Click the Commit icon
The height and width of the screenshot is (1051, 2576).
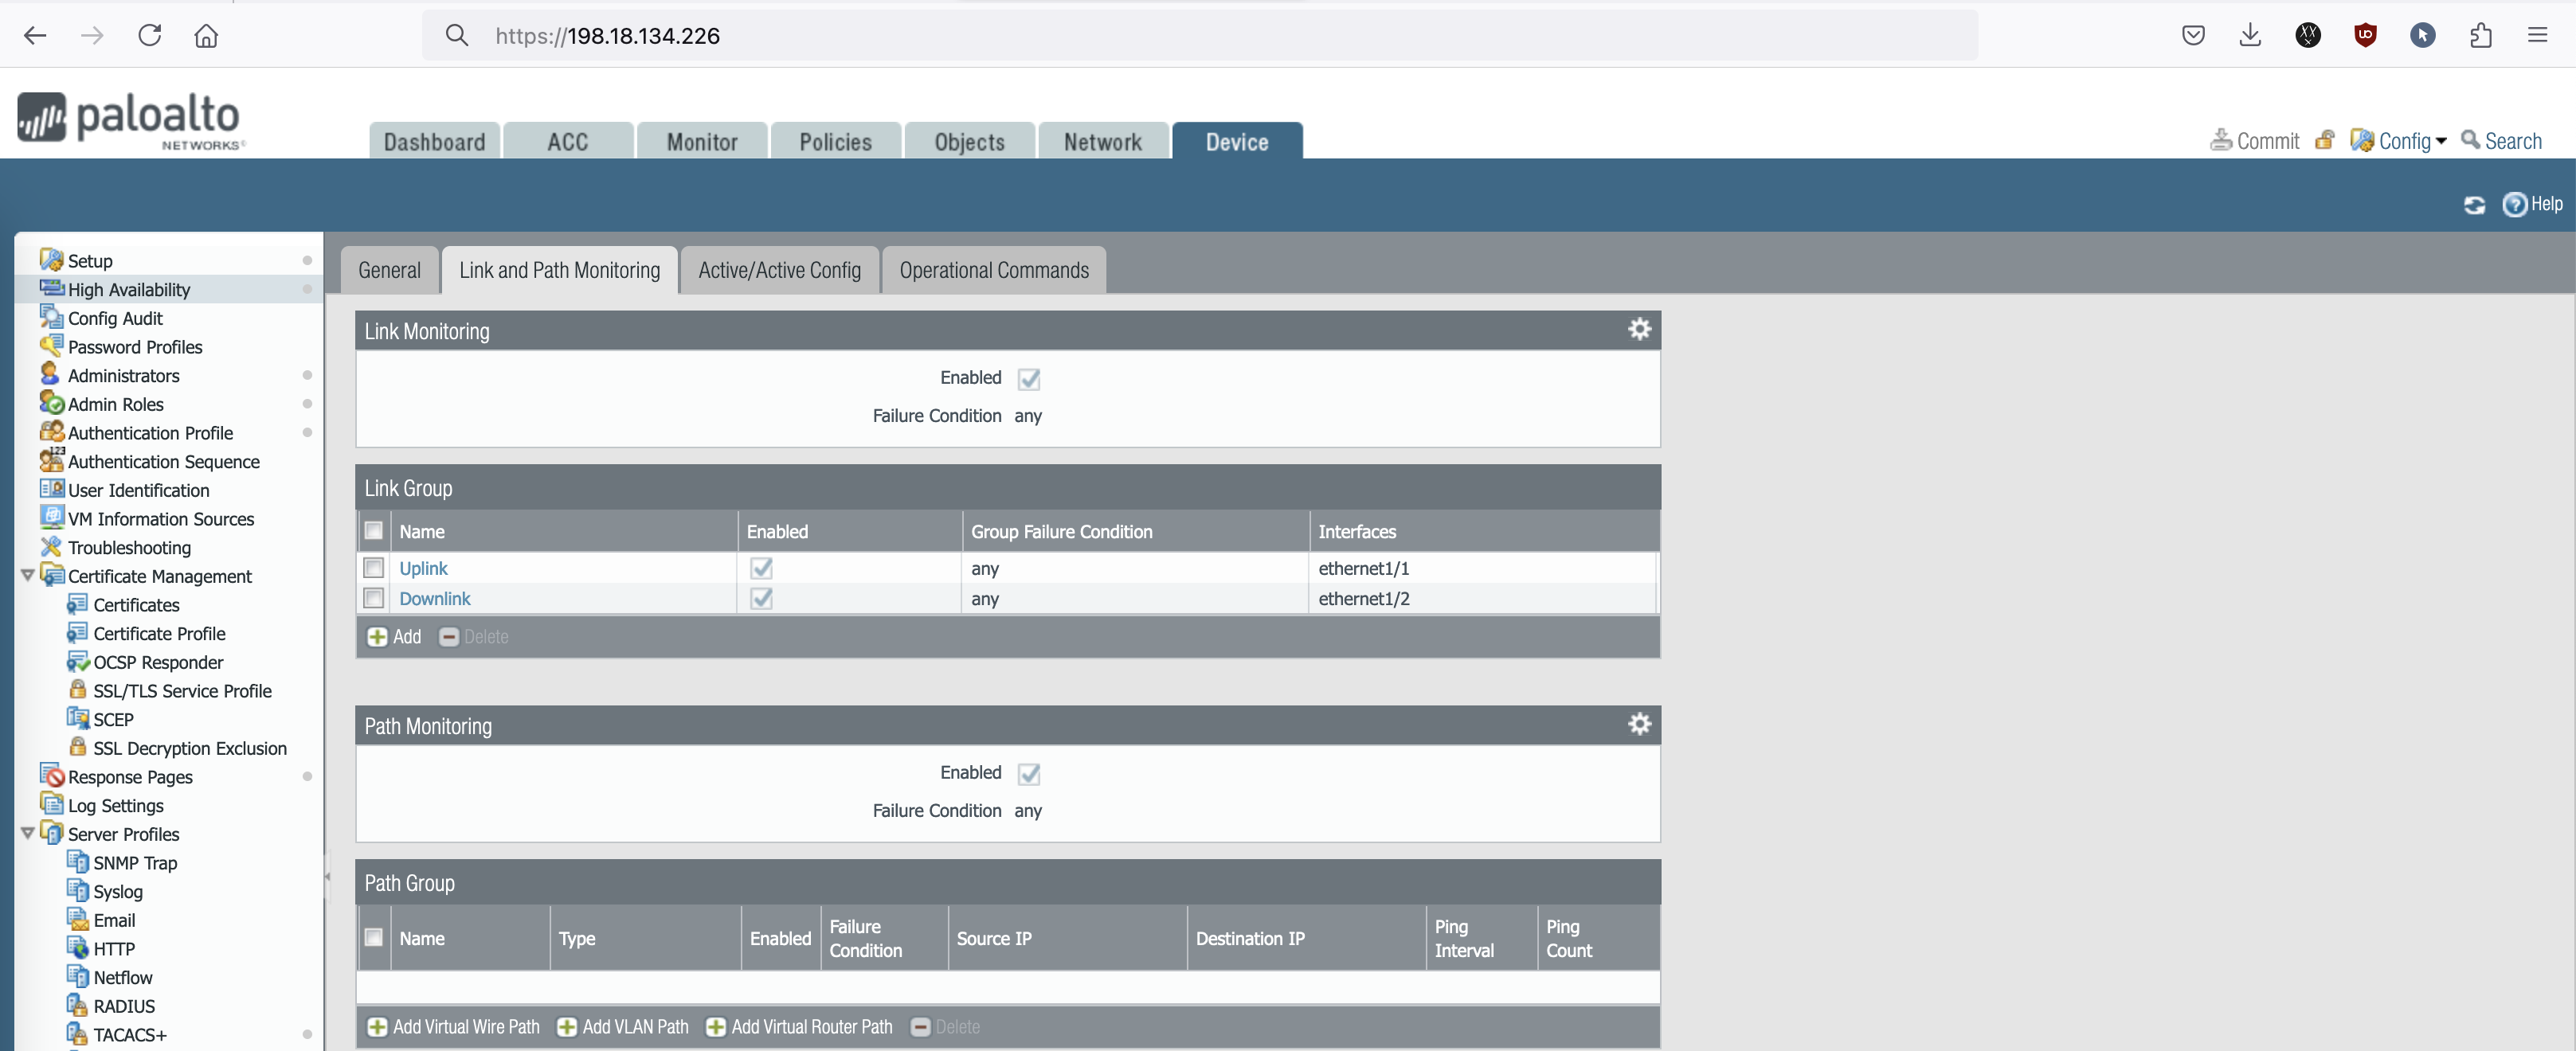(2221, 140)
